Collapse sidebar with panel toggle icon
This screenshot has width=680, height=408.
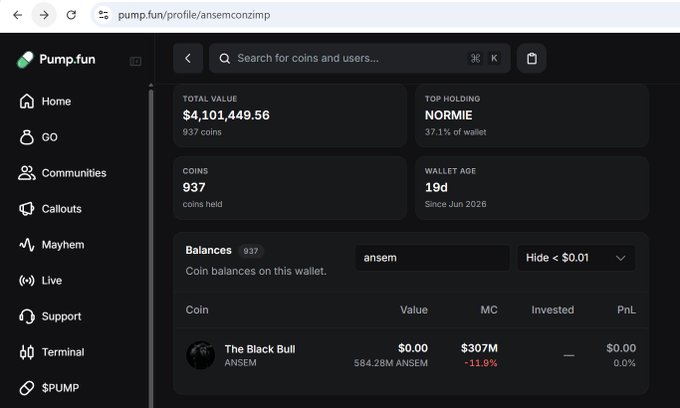coord(135,61)
